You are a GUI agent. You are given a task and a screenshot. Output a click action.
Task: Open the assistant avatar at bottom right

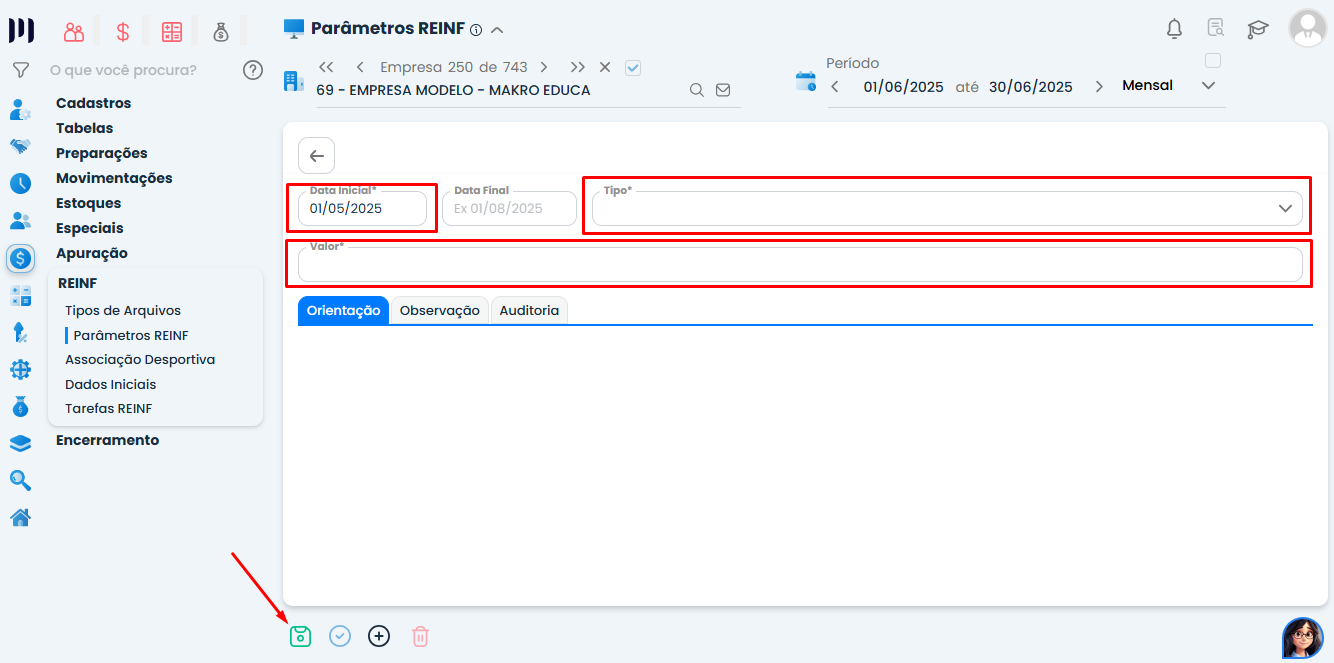pos(1303,637)
